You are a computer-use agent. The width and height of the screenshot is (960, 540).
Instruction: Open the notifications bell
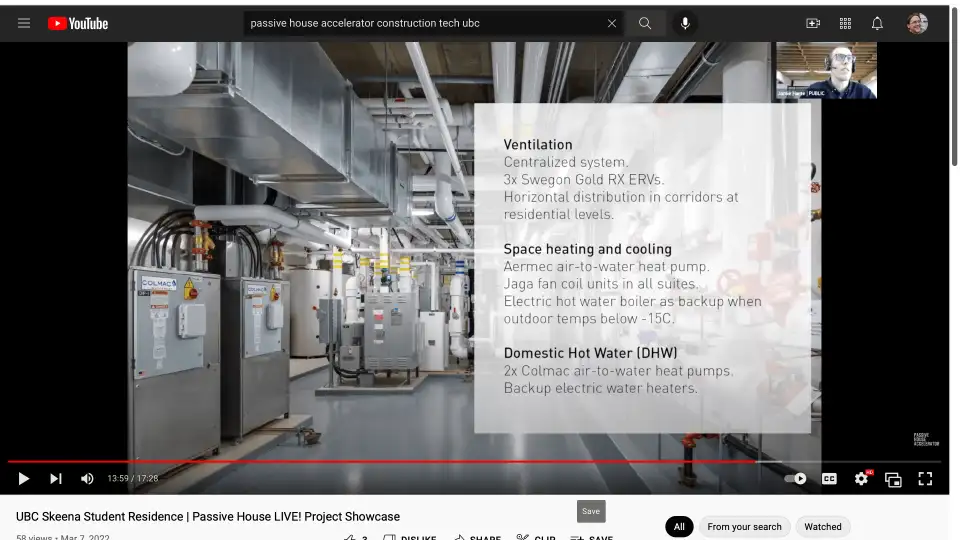[x=877, y=23]
